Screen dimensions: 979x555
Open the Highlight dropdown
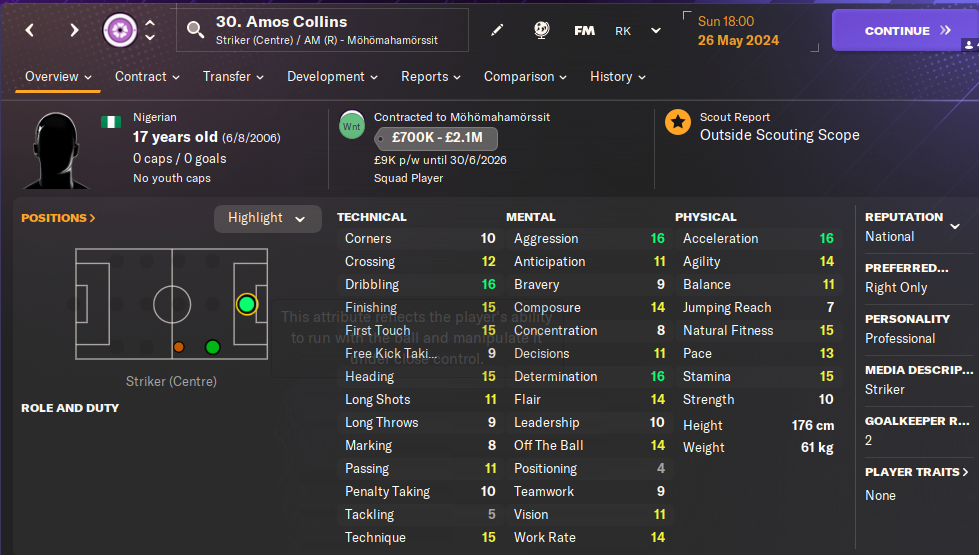coord(267,218)
